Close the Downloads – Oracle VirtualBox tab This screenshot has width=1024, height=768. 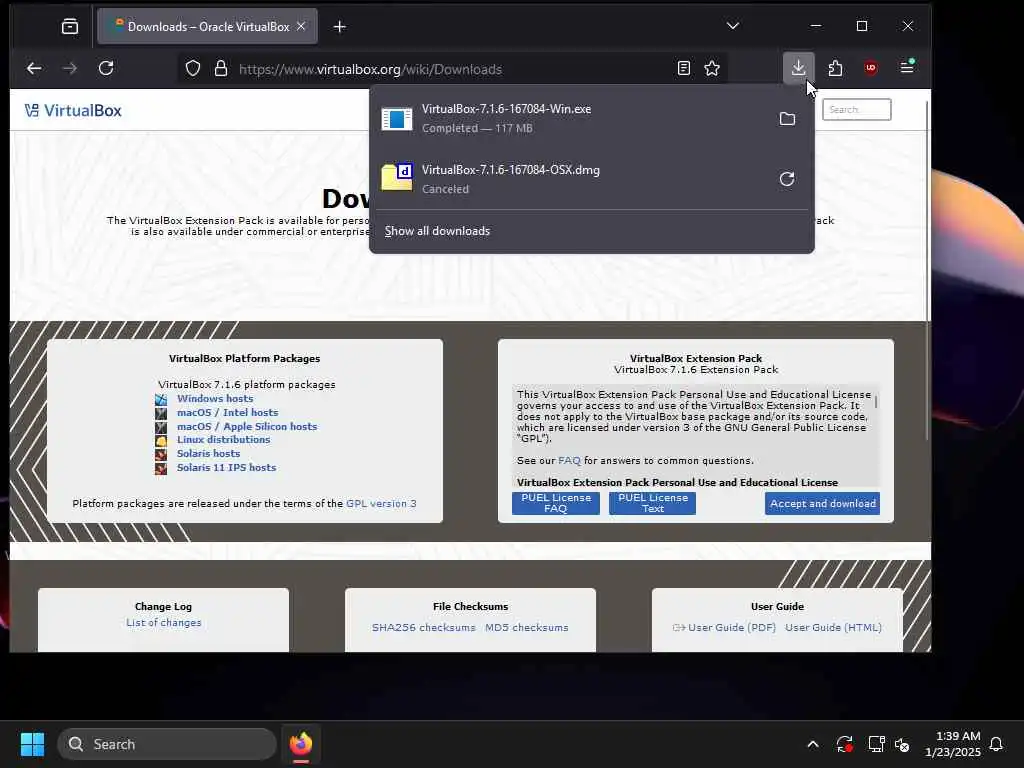[x=301, y=26]
